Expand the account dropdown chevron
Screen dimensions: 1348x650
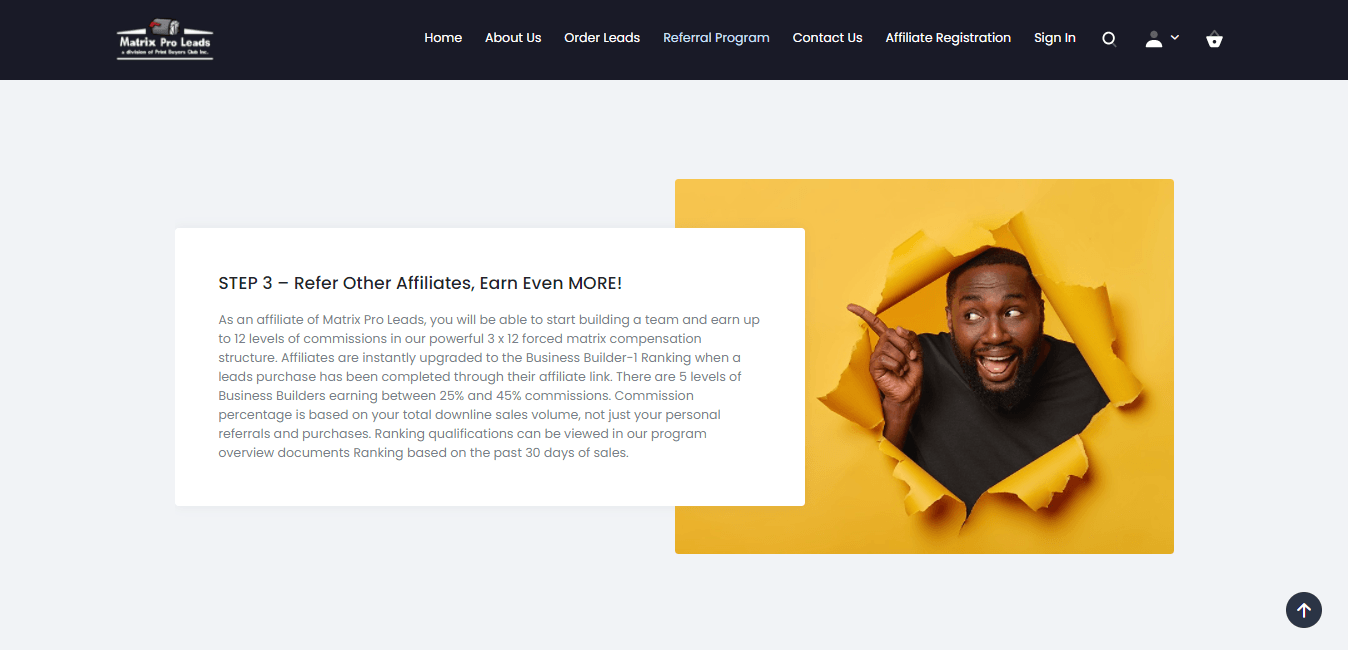1175,37
